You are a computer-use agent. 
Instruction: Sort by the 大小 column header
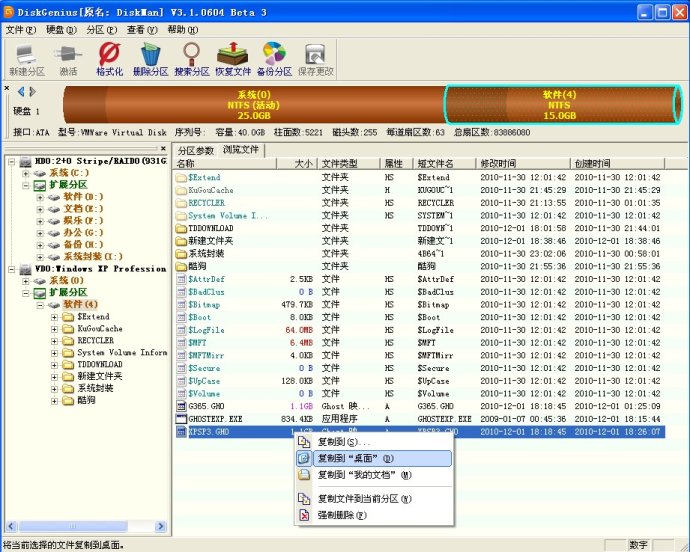coord(297,164)
